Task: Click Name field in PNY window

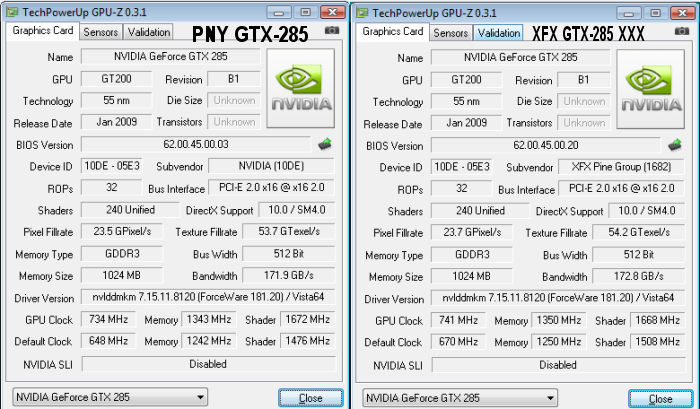Action: click(x=171, y=56)
